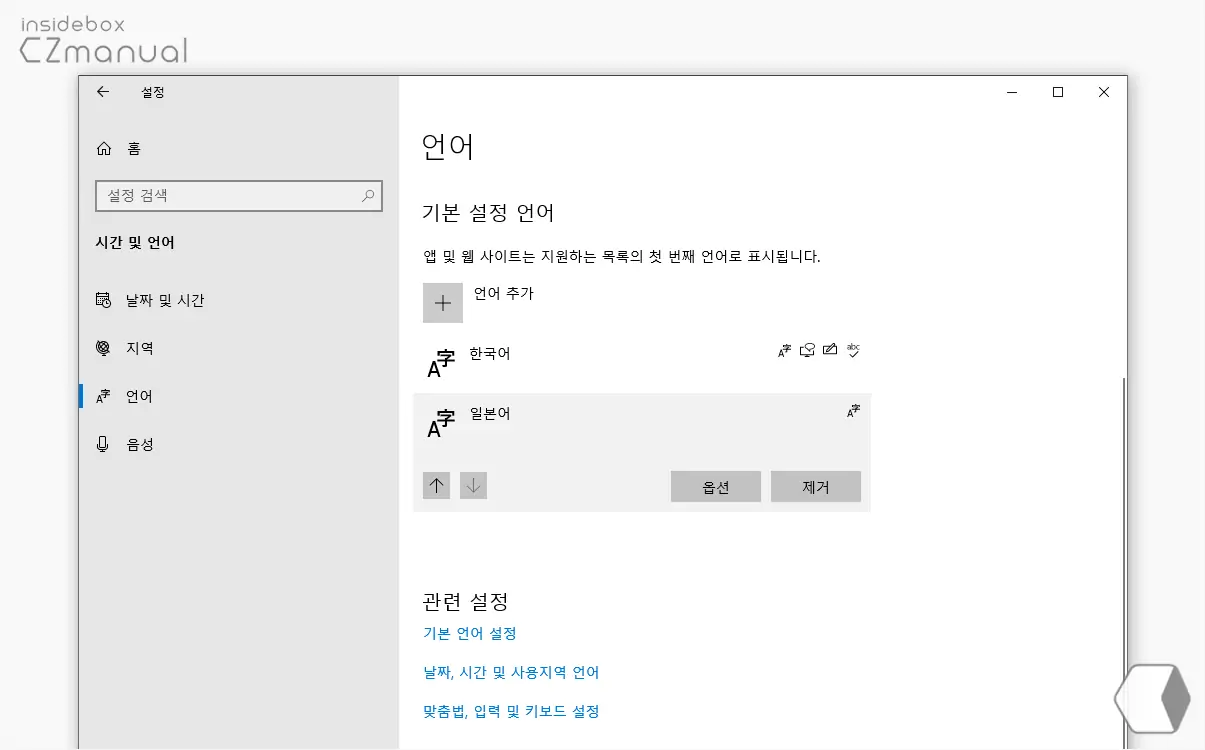The height and width of the screenshot is (750, 1205).
Task: Click the down arrow for 일본어
Action: tap(473, 485)
